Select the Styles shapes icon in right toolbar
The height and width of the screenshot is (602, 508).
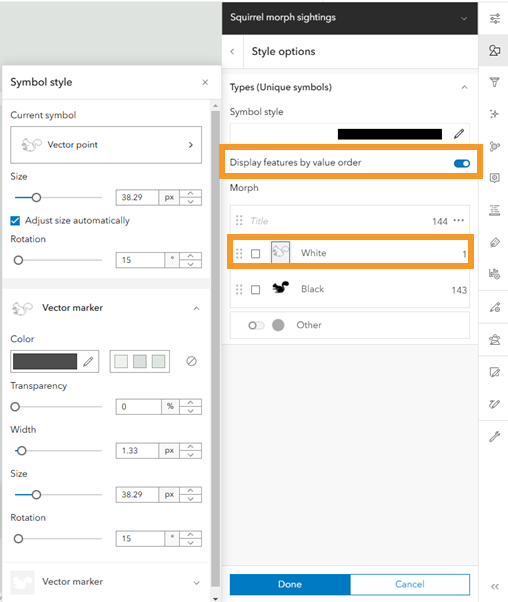pyautogui.click(x=495, y=50)
